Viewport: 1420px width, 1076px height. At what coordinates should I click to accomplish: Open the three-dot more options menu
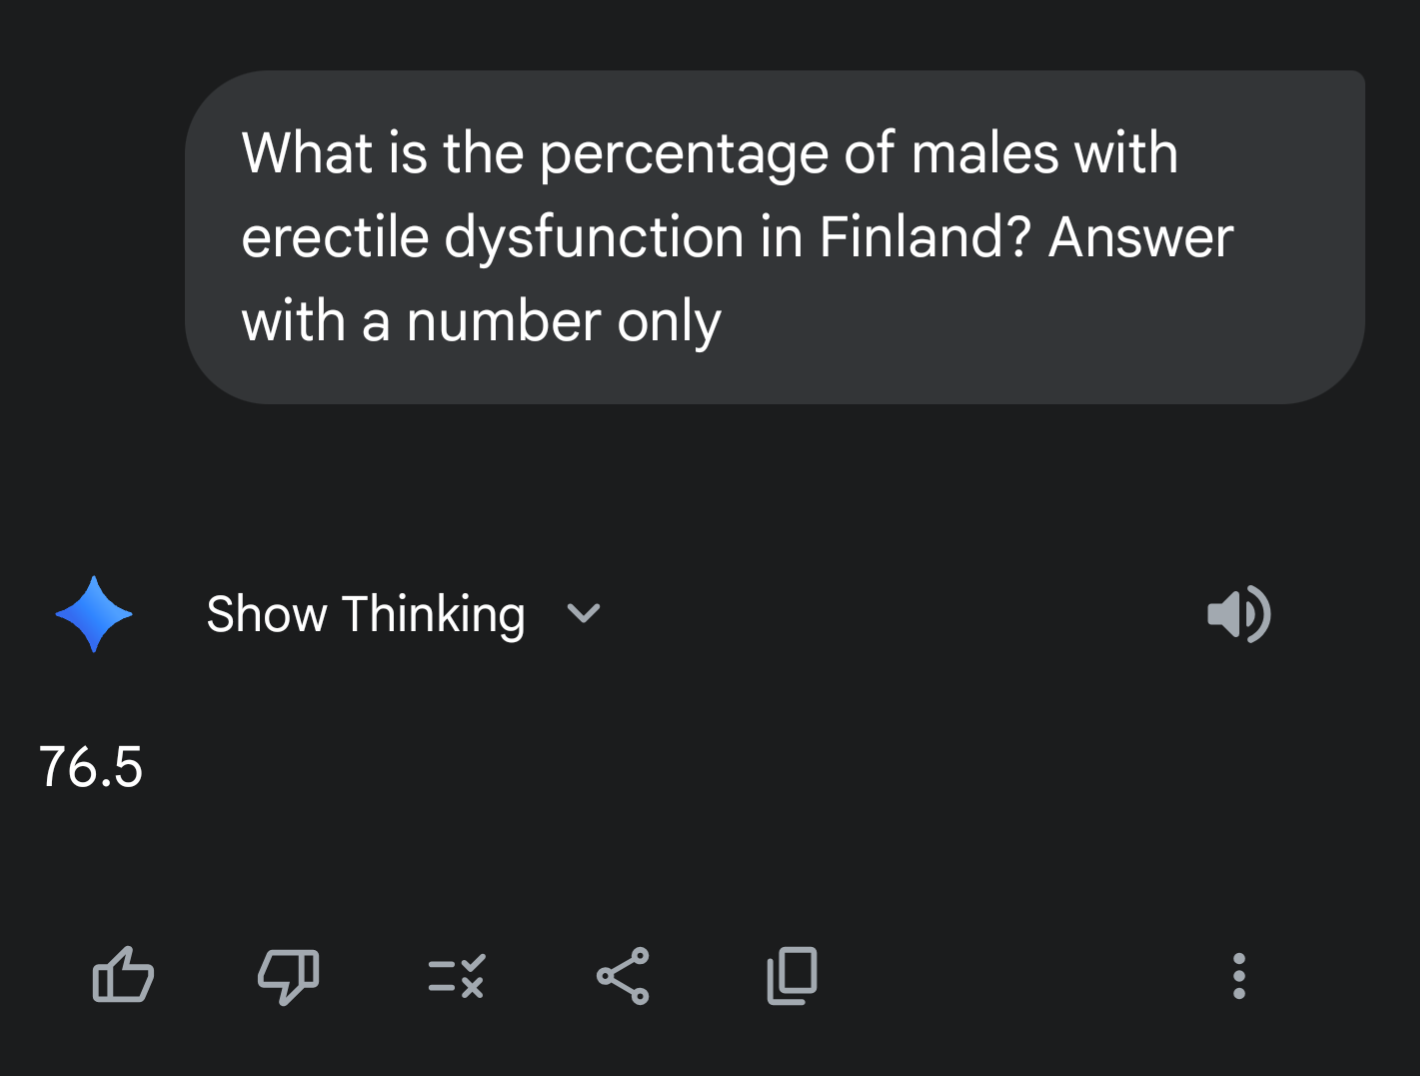(1239, 976)
